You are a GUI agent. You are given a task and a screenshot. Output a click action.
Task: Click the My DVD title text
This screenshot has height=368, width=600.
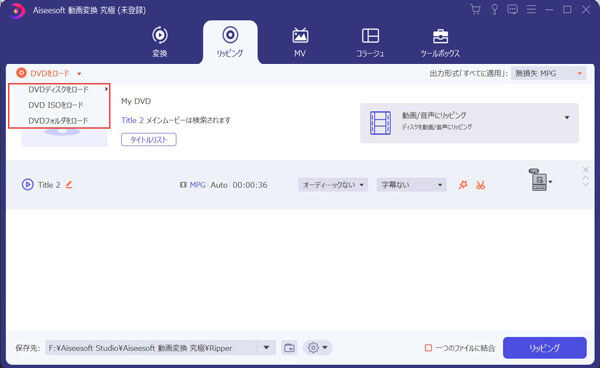click(x=136, y=101)
